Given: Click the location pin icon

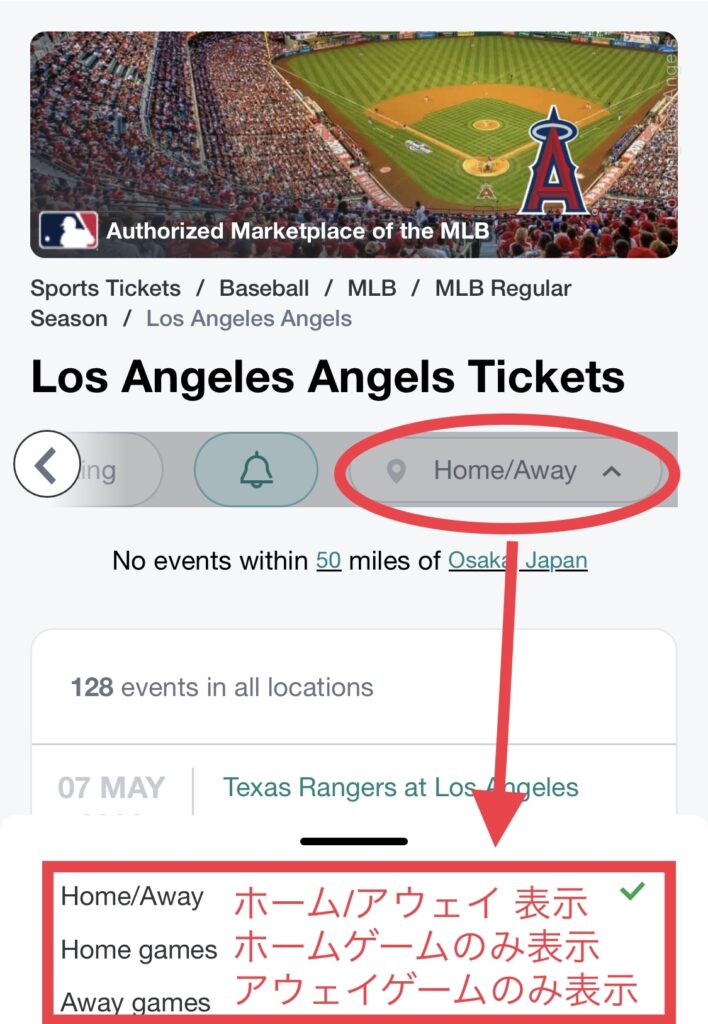Looking at the screenshot, I should (x=397, y=470).
